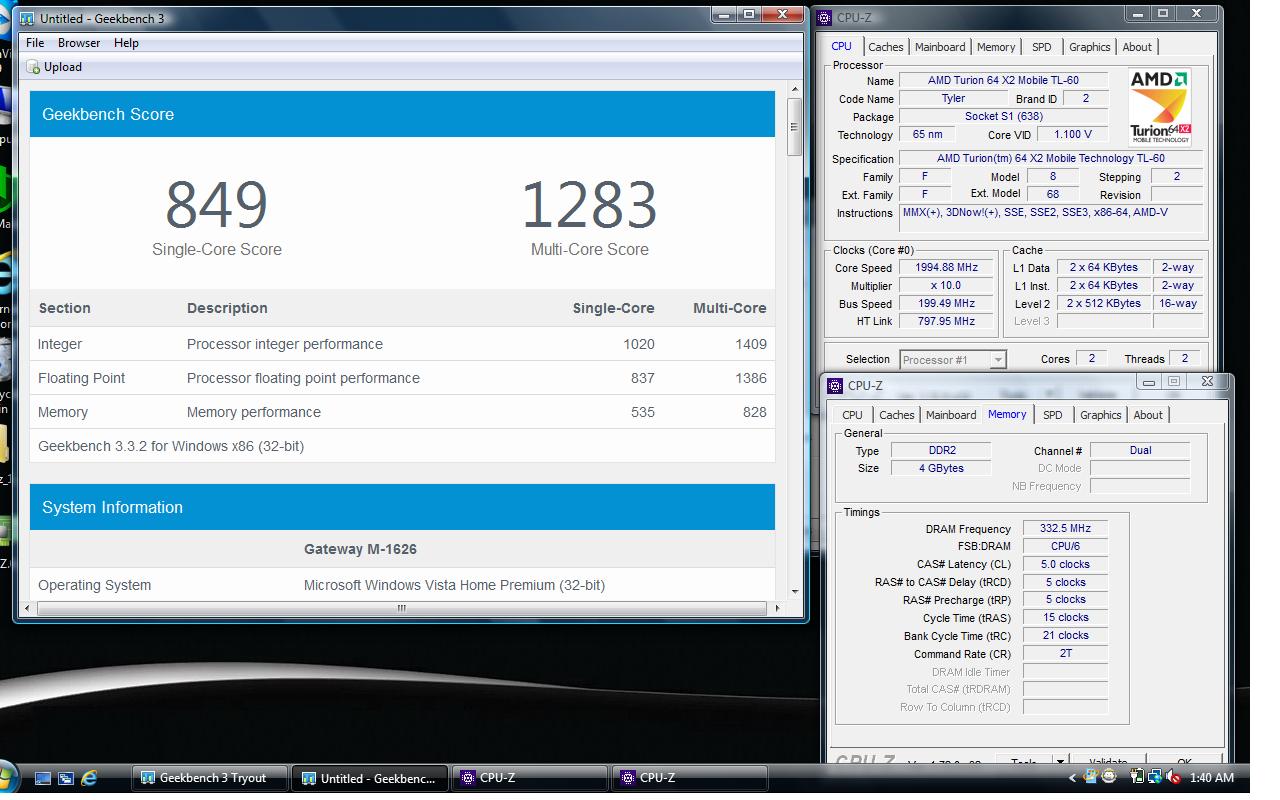Image resolution: width=1280 pixels, height=800 pixels.
Task: Click DRAM Frequency value '332.5 MHz'
Action: pyautogui.click(x=1065, y=528)
